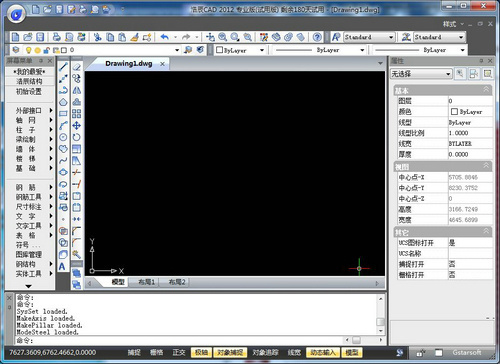Open the ByLayer lineweight dropdown
Viewport: 500px width, 364px height.
pos(463,50)
